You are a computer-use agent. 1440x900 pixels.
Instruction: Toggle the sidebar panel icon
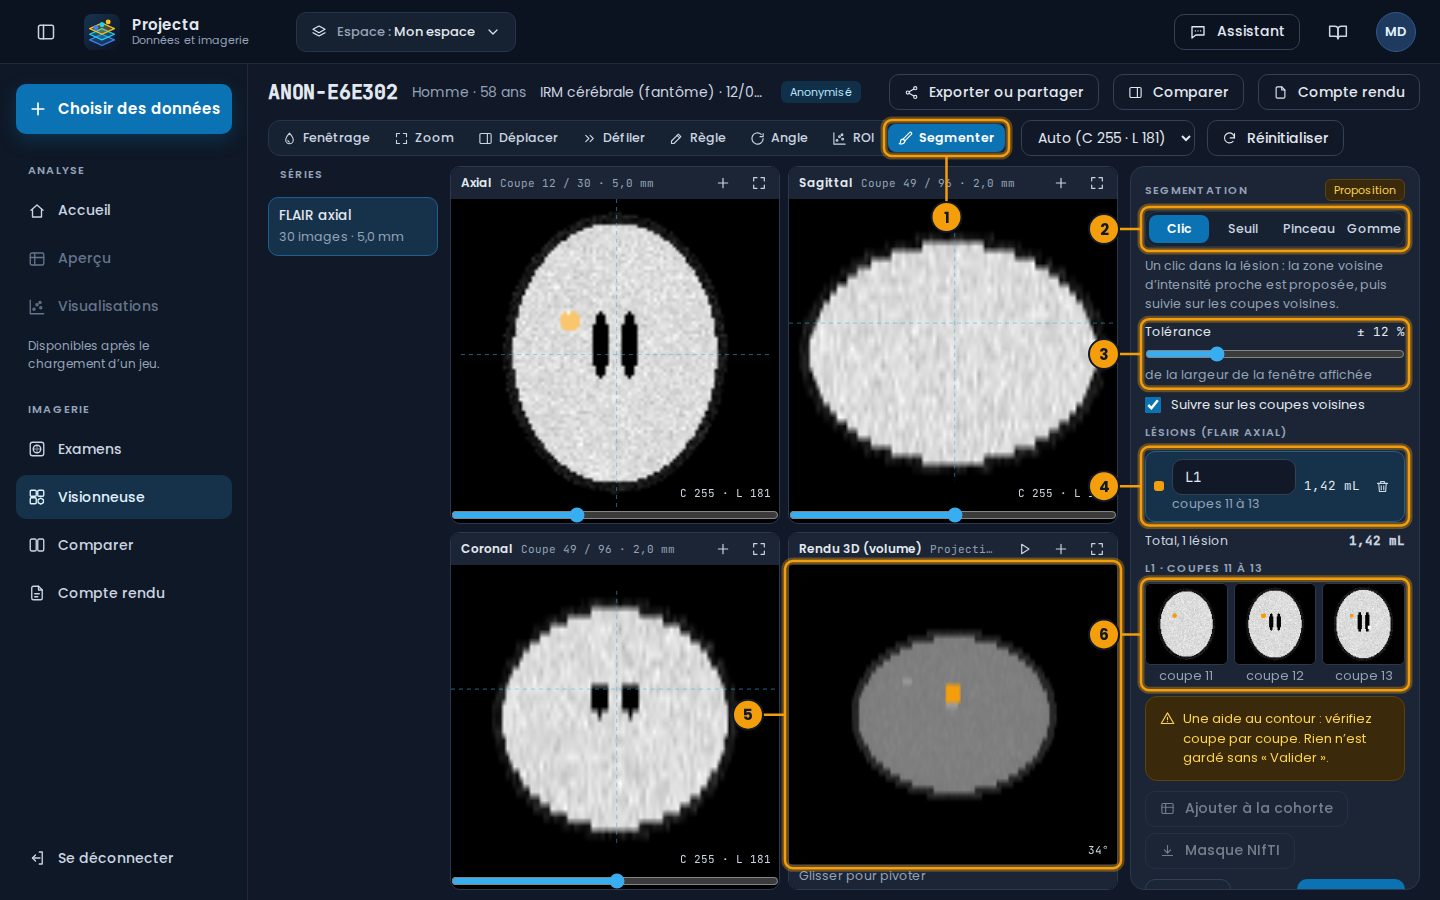(x=46, y=32)
